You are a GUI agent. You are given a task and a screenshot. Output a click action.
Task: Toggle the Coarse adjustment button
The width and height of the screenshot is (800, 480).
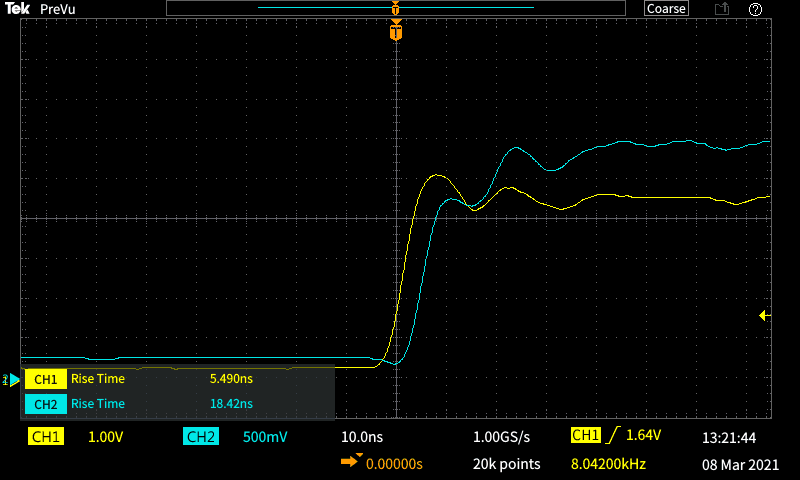pyautogui.click(x=666, y=9)
